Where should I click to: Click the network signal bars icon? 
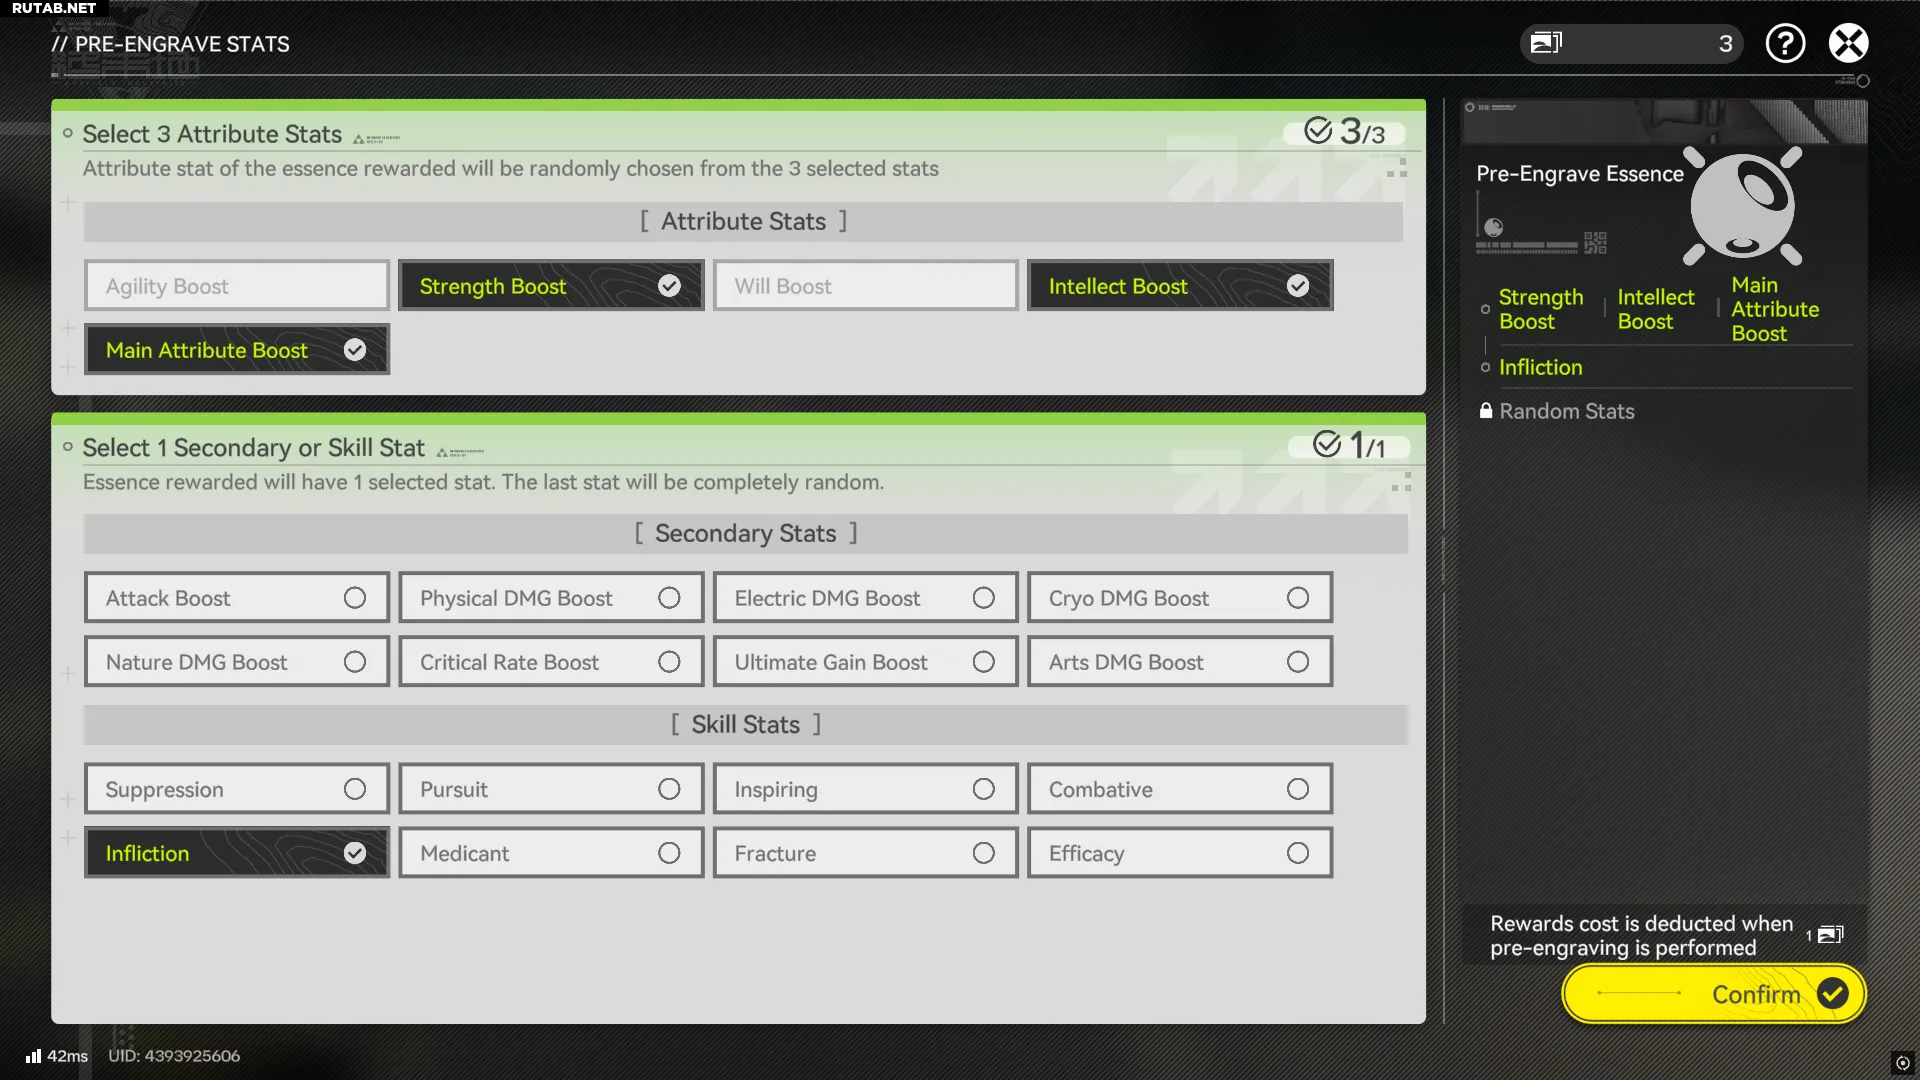coord(34,1056)
